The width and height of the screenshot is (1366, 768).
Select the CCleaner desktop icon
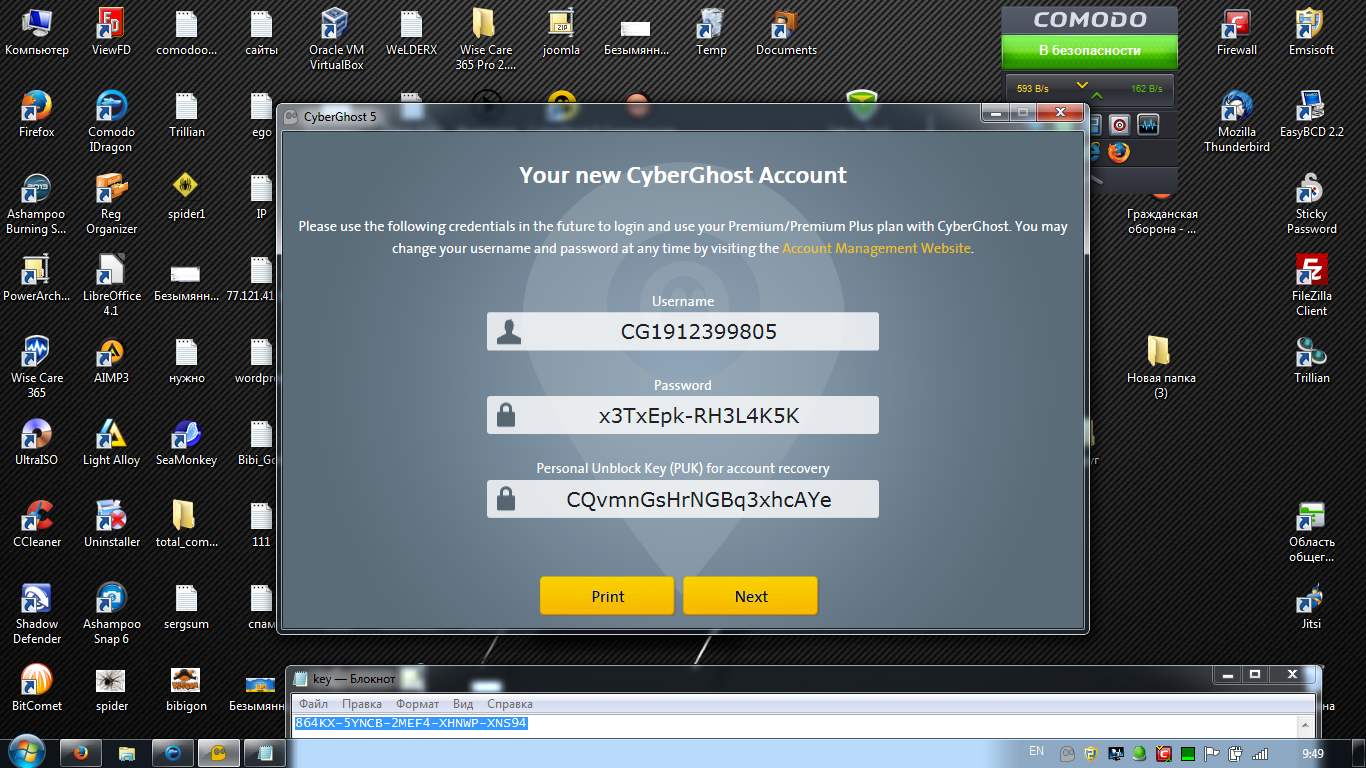pos(37,523)
